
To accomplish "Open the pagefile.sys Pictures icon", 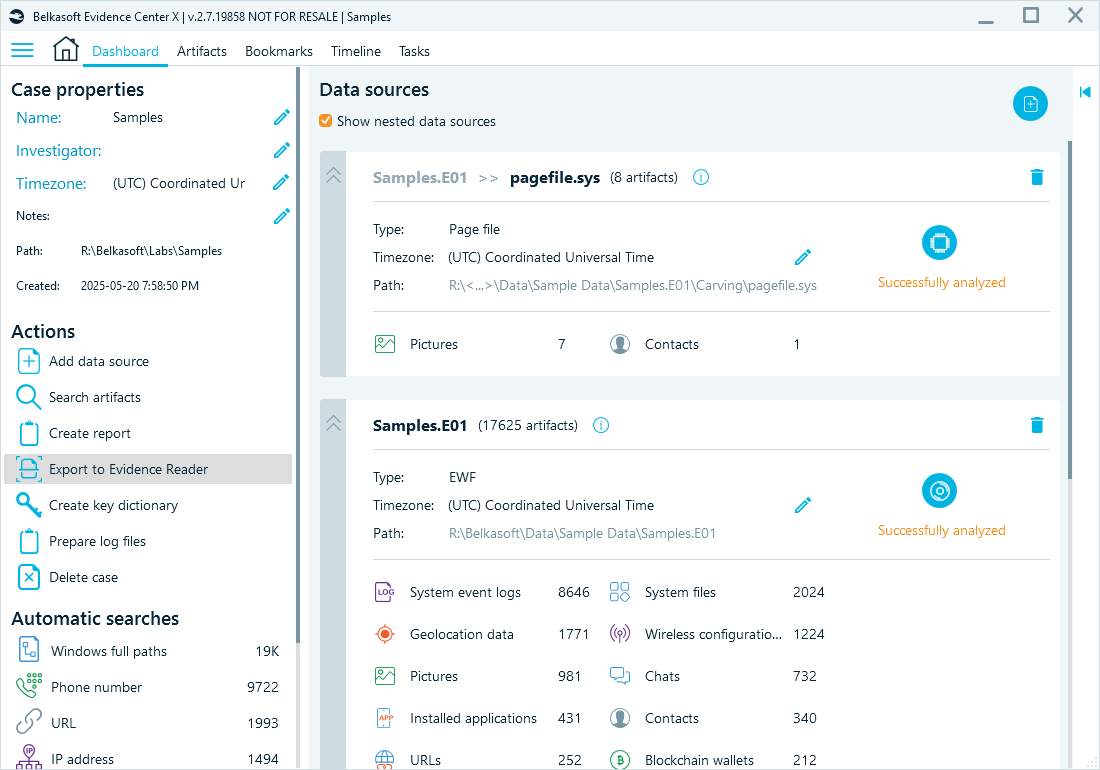I will click(x=385, y=344).
